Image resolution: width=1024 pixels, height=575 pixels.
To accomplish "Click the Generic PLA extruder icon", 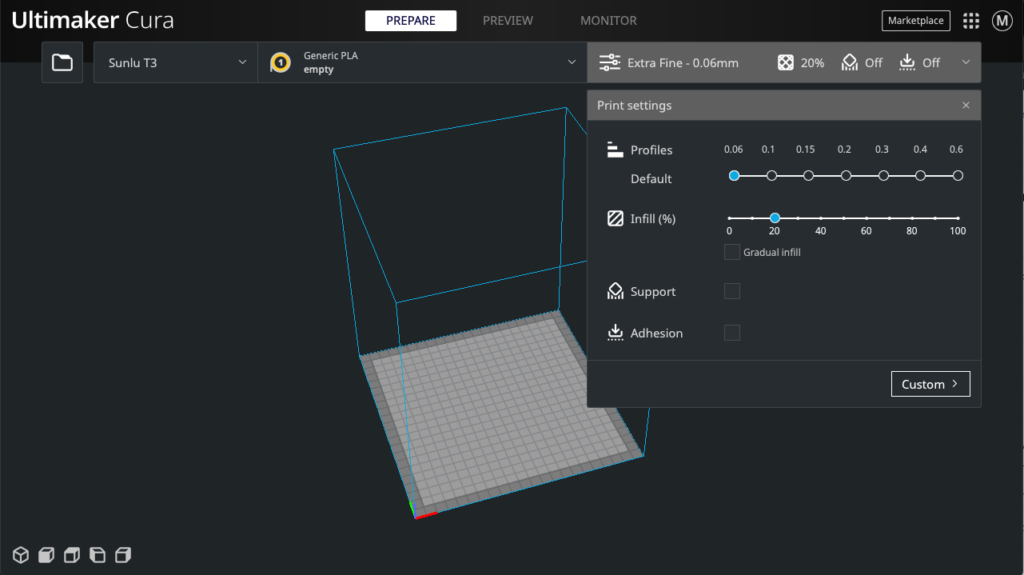I will (x=281, y=63).
